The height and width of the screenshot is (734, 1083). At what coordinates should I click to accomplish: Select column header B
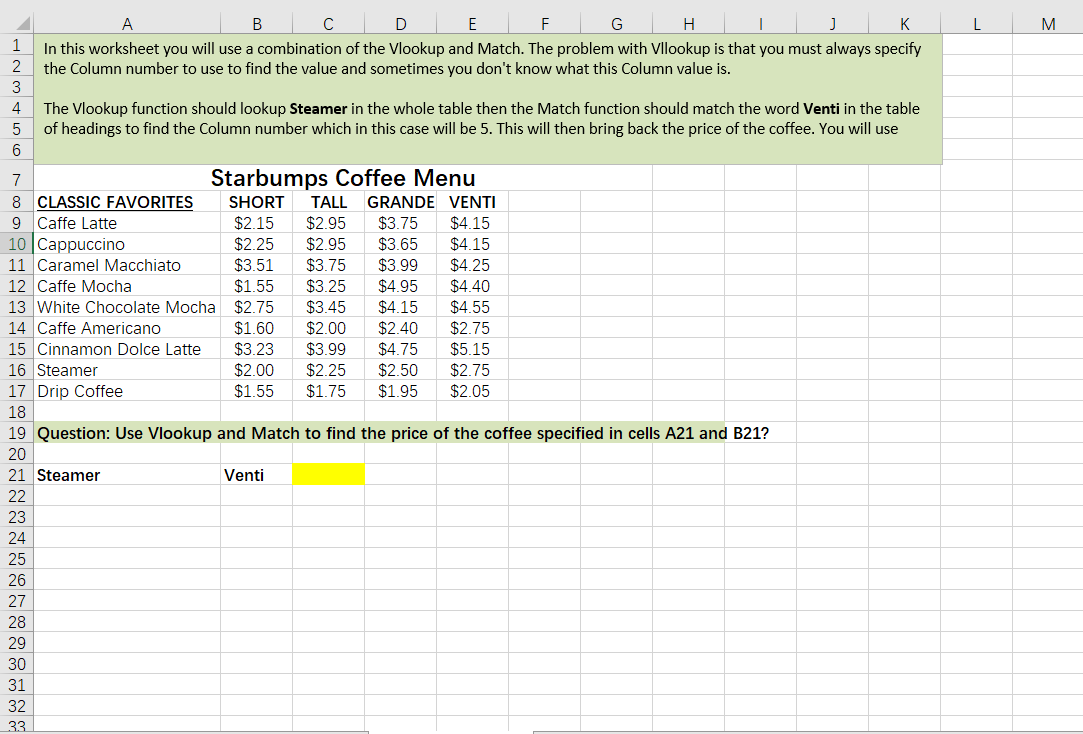[x=256, y=23]
